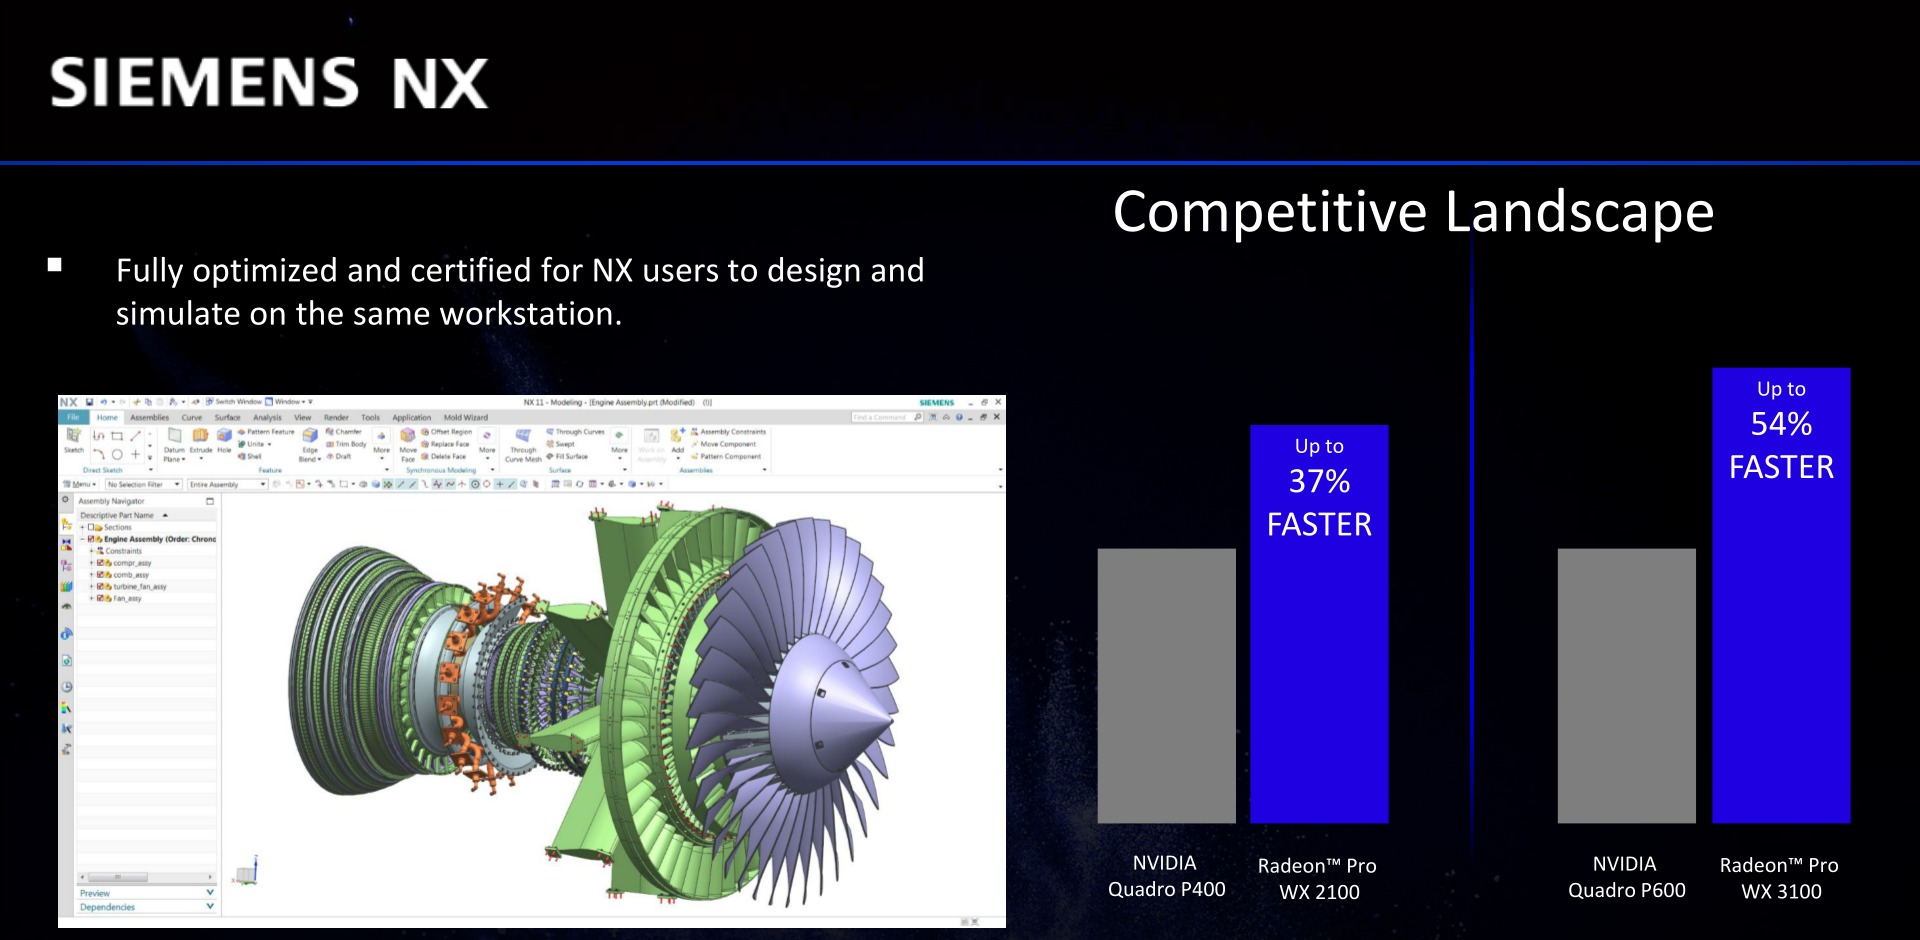Click the Save icon in quick access toolbar
This screenshot has width=1920, height=940.
90,402
